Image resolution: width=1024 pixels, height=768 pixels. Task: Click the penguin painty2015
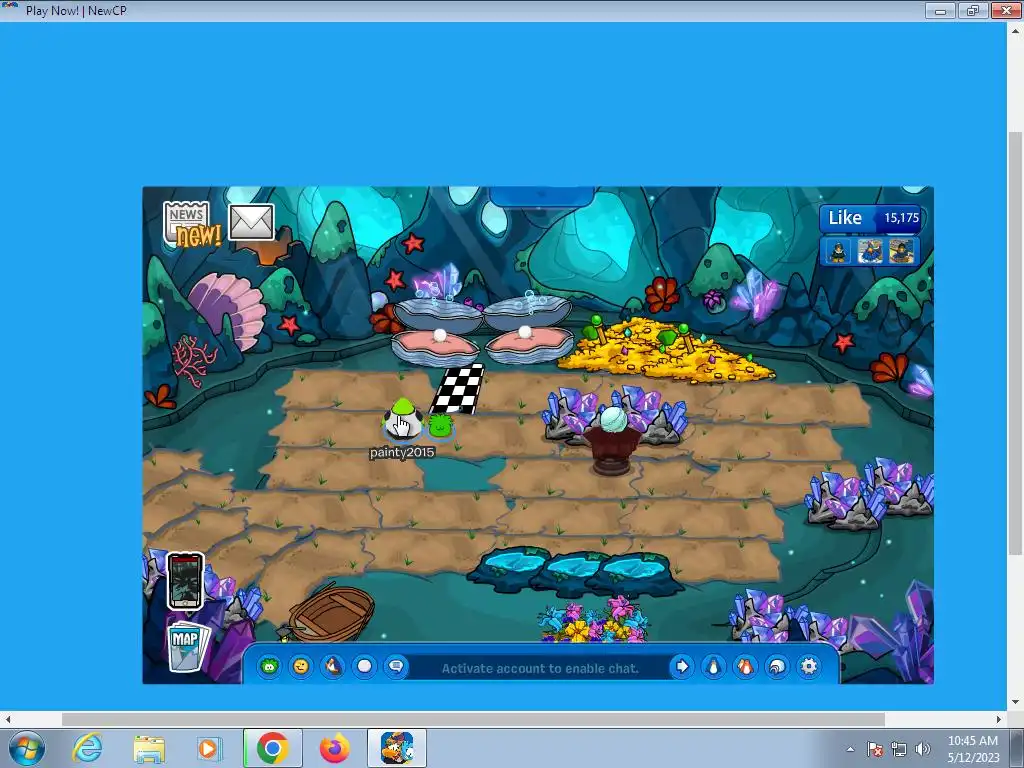click(x=402, y=419)
